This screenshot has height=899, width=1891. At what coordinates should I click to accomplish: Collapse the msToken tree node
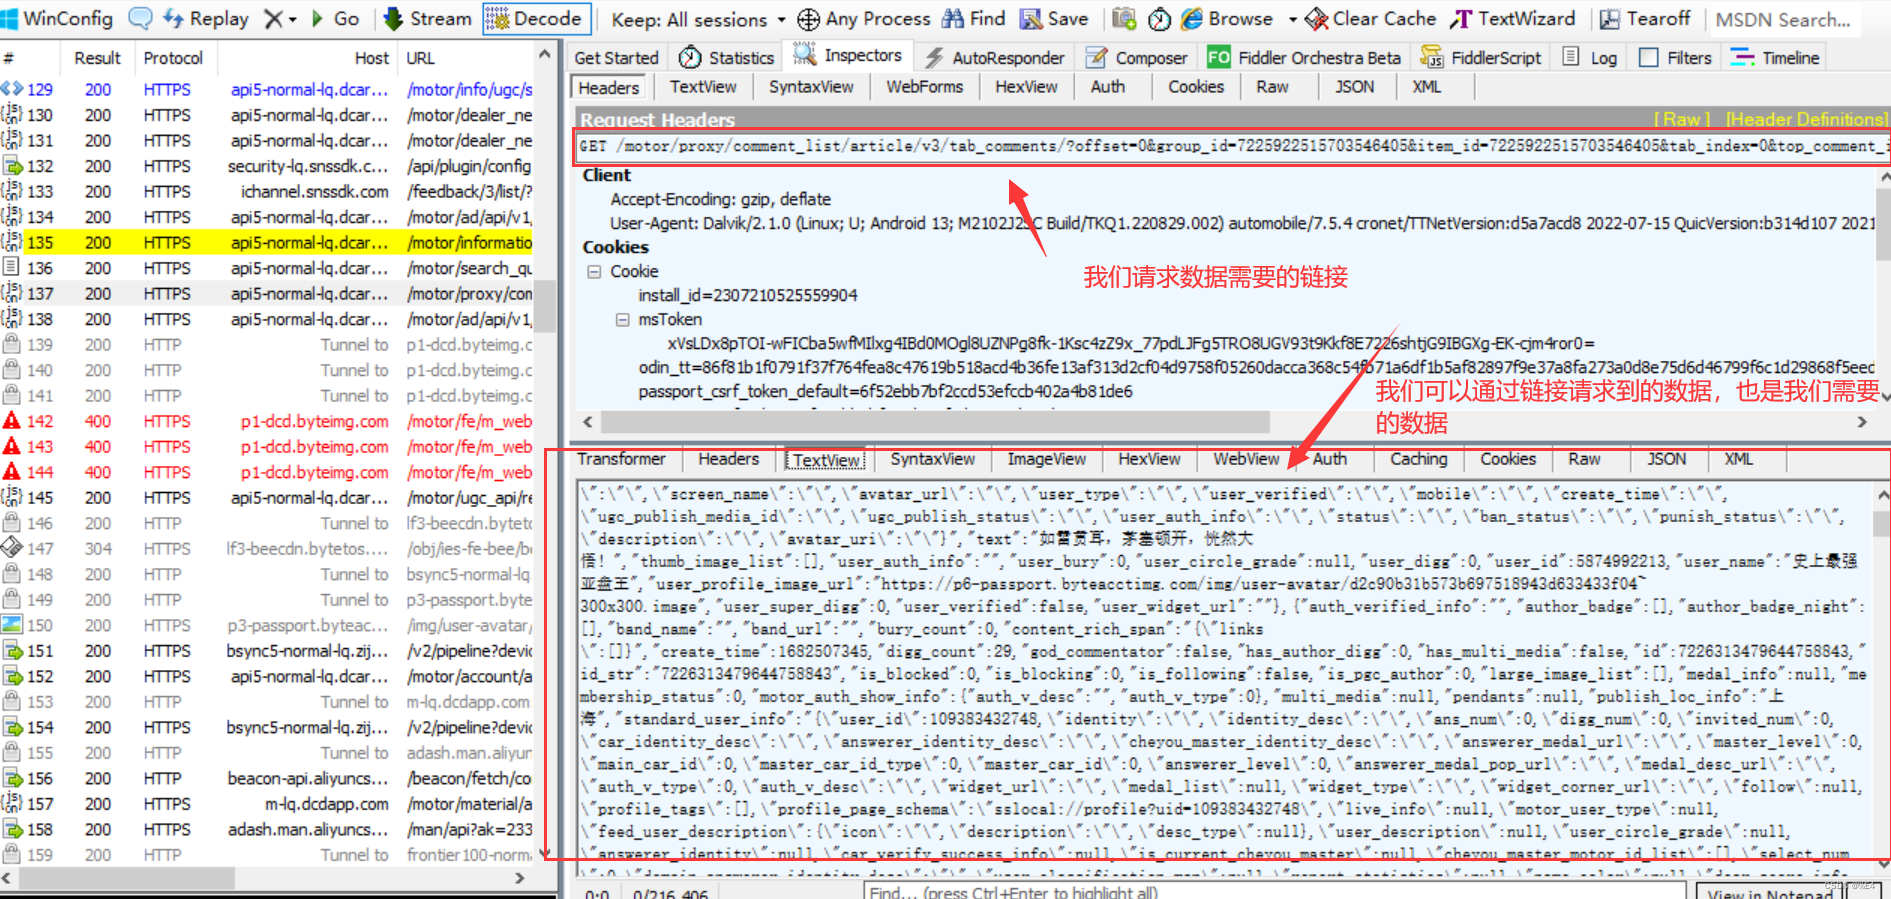point(622,320)
